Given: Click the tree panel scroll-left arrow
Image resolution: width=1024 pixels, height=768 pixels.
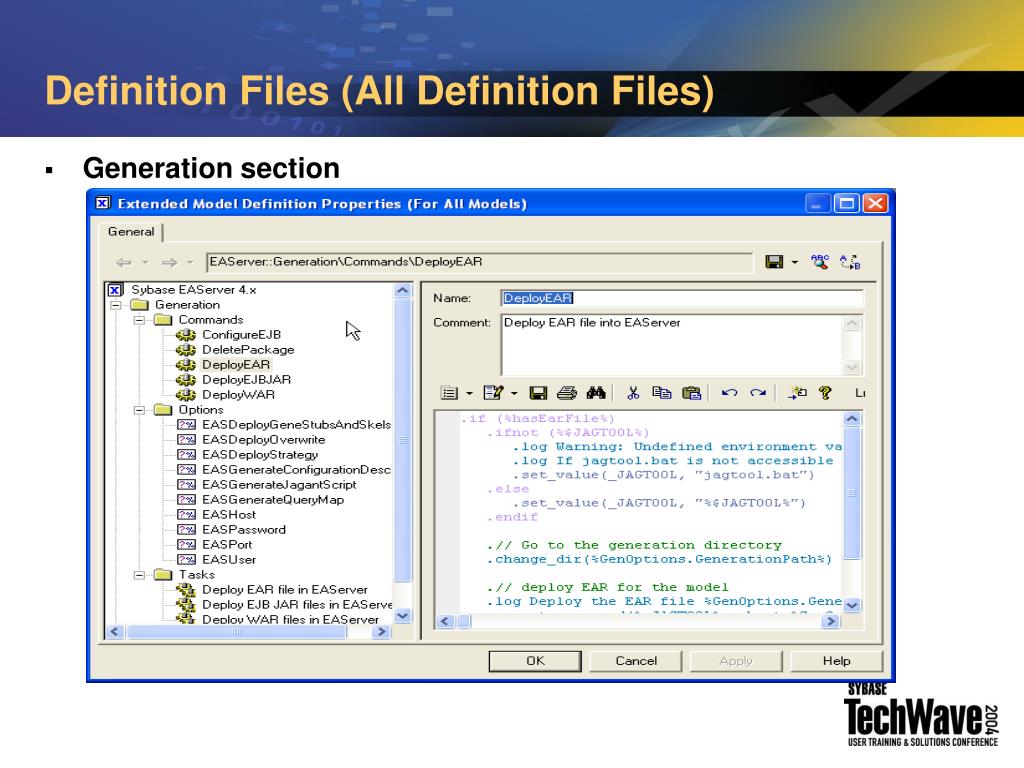Looking at the screenshot, I should click(115, 632).
